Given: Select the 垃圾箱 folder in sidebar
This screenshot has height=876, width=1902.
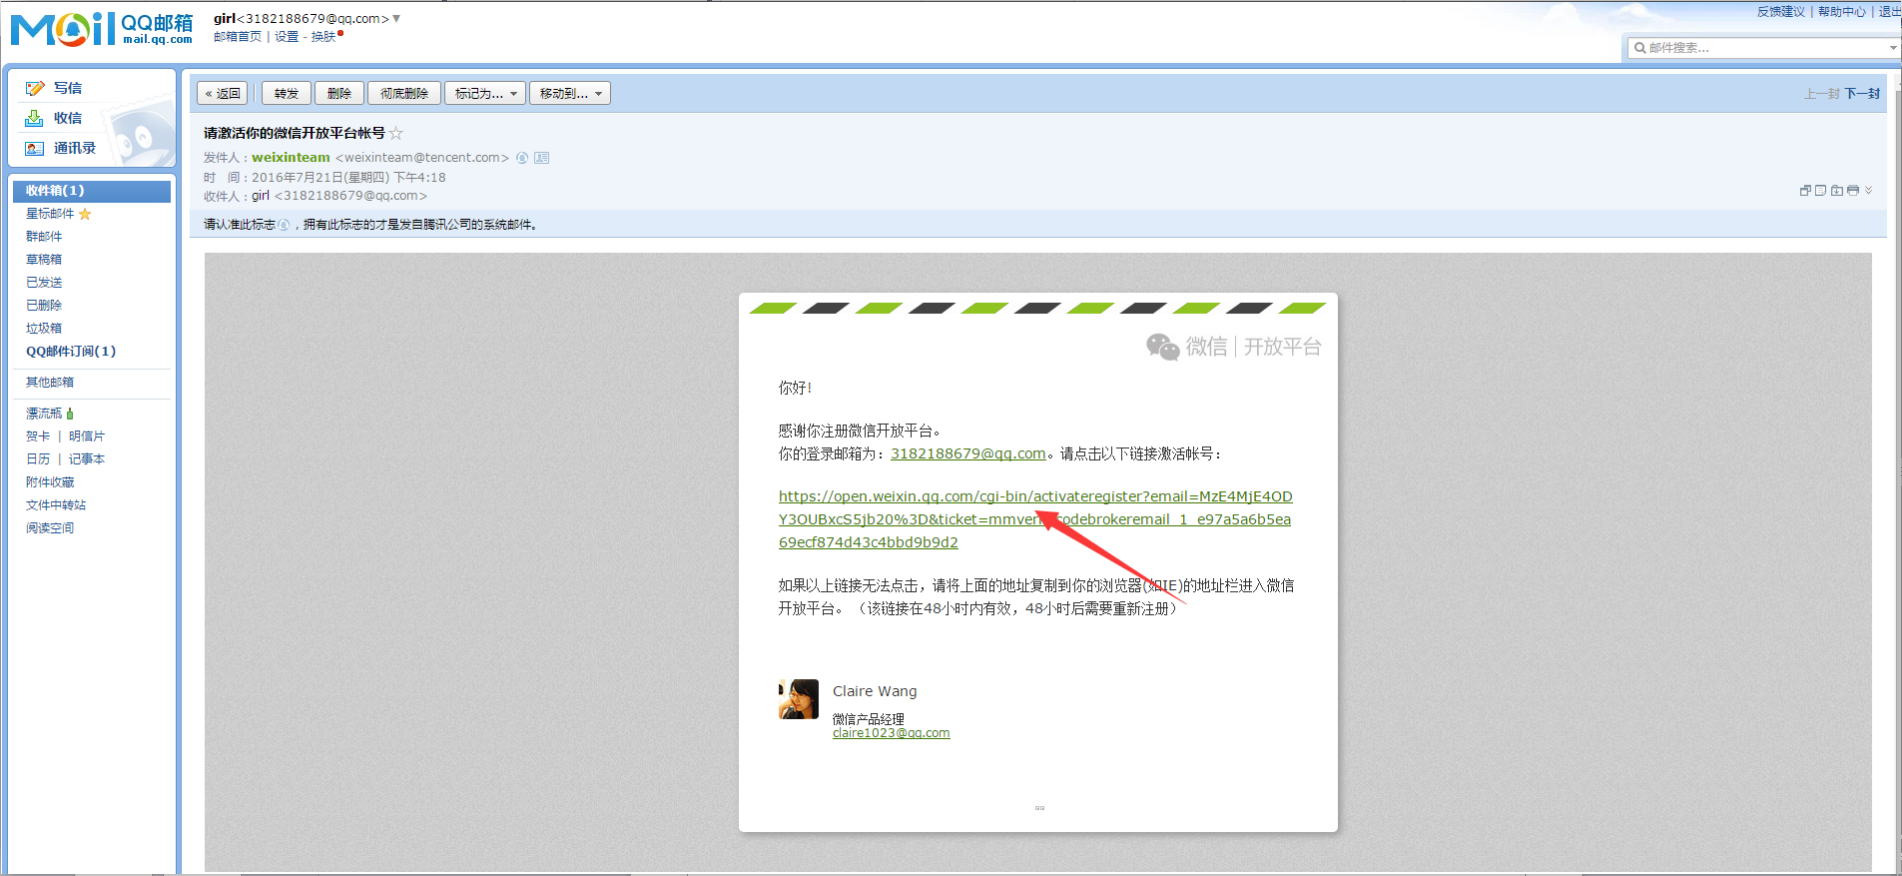Looking at the screenshot, I should 44,328.
